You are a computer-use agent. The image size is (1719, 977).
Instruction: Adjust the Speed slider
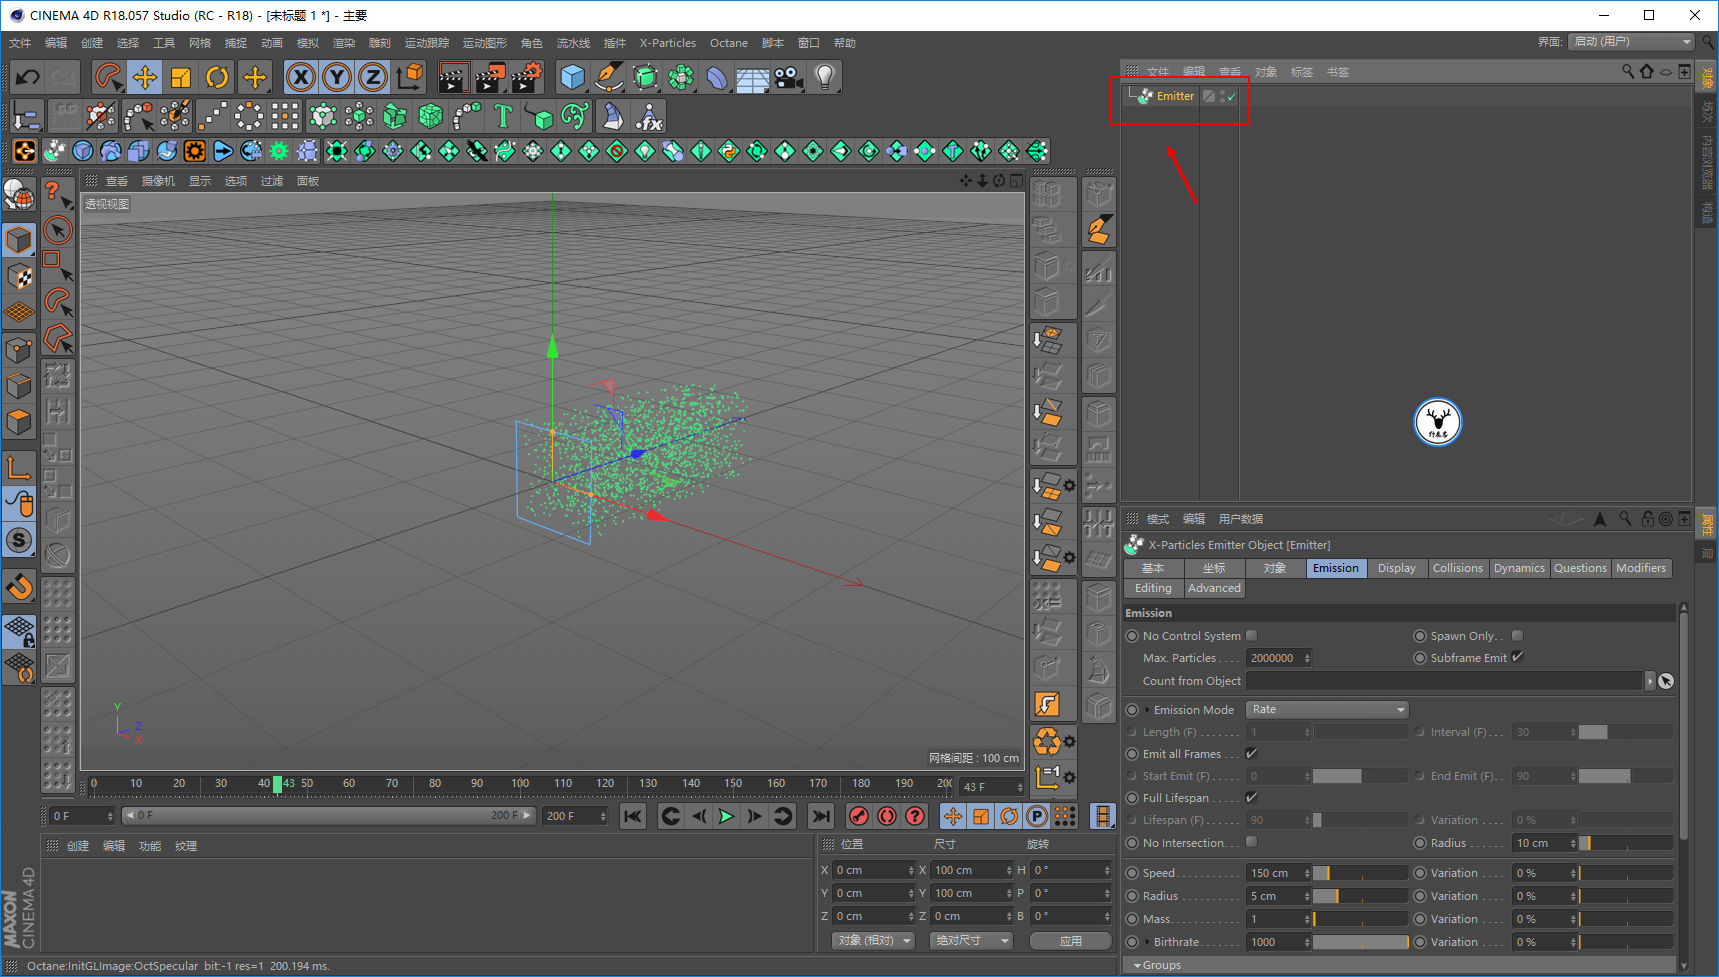tap(1361, 873)
